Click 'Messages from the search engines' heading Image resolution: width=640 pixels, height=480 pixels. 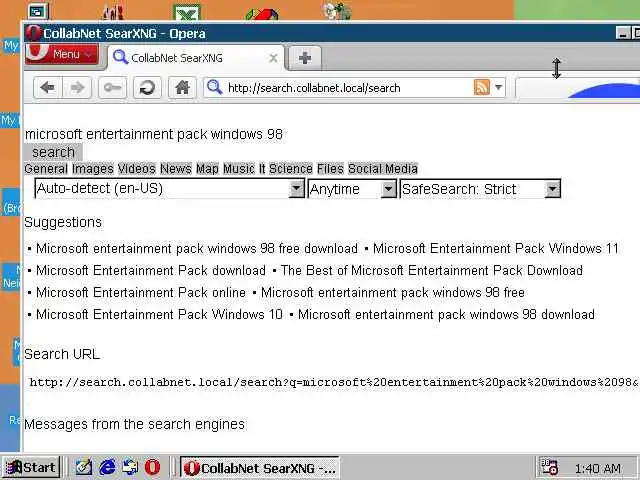(134, 424)
